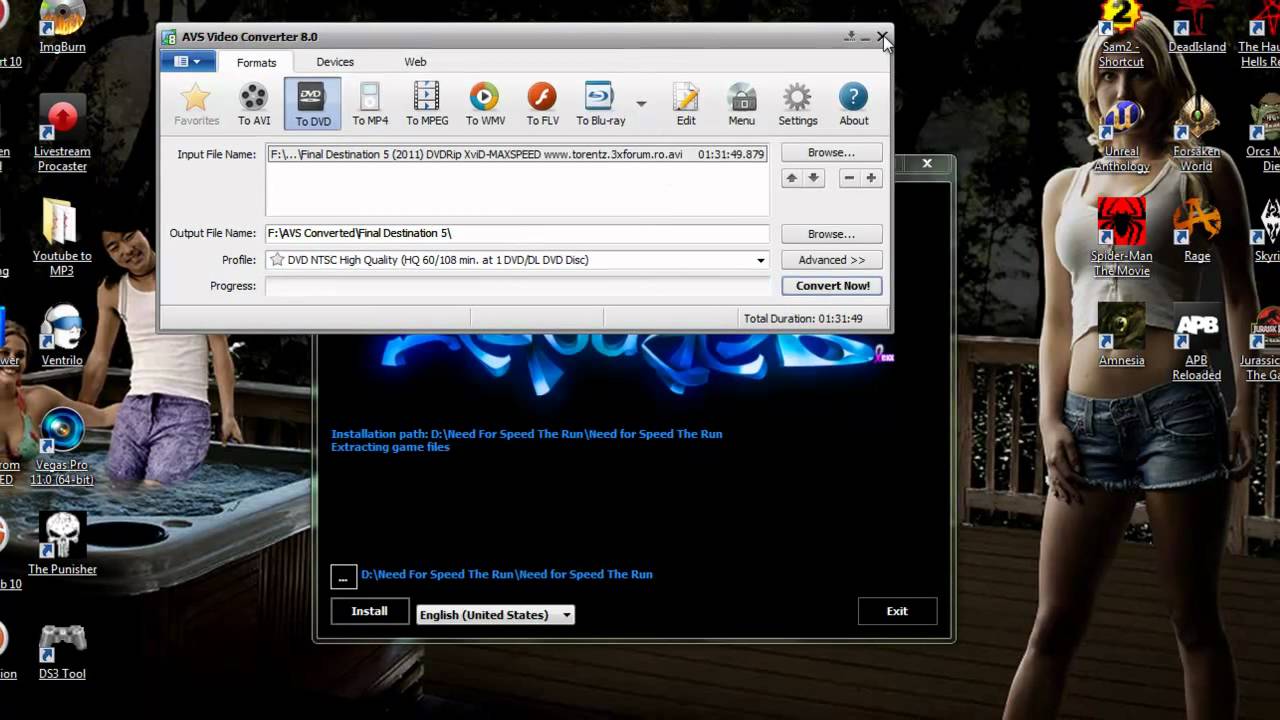Pick the To FLV format

[542, 104]
